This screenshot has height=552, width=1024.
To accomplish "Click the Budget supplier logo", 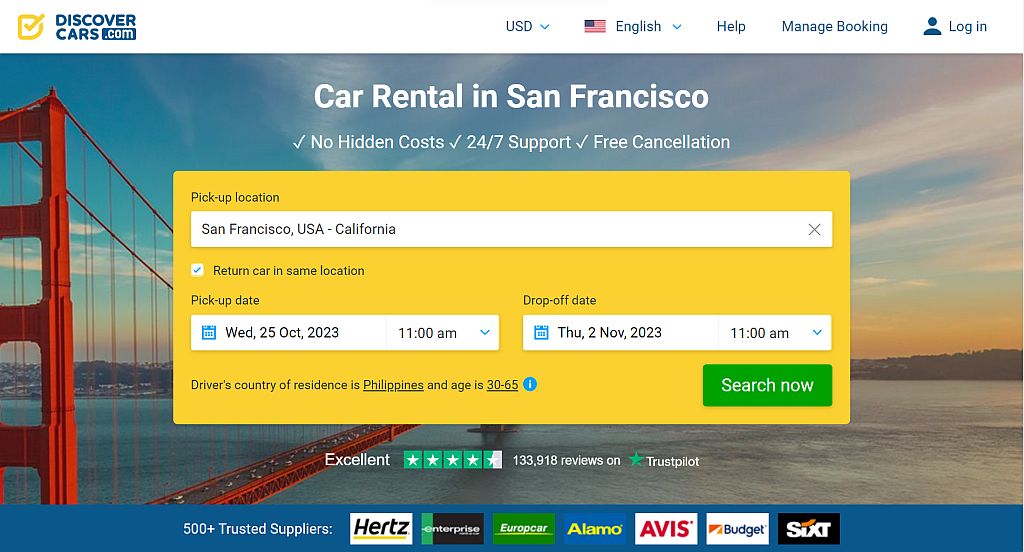I will pos(737,528).
